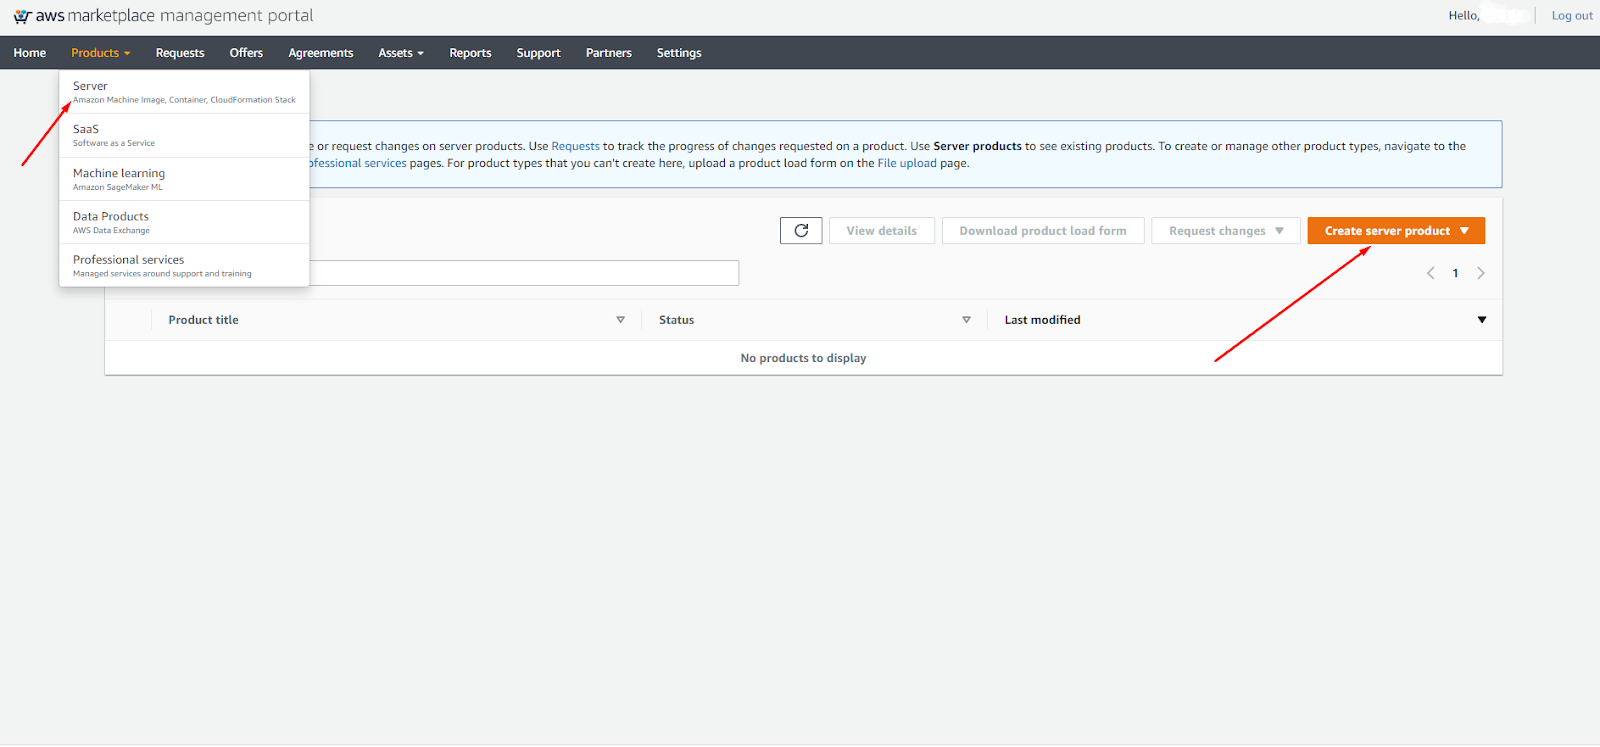The image size is (1600, 747).
Task: Open the Reports navigation item
Action: 470,53
